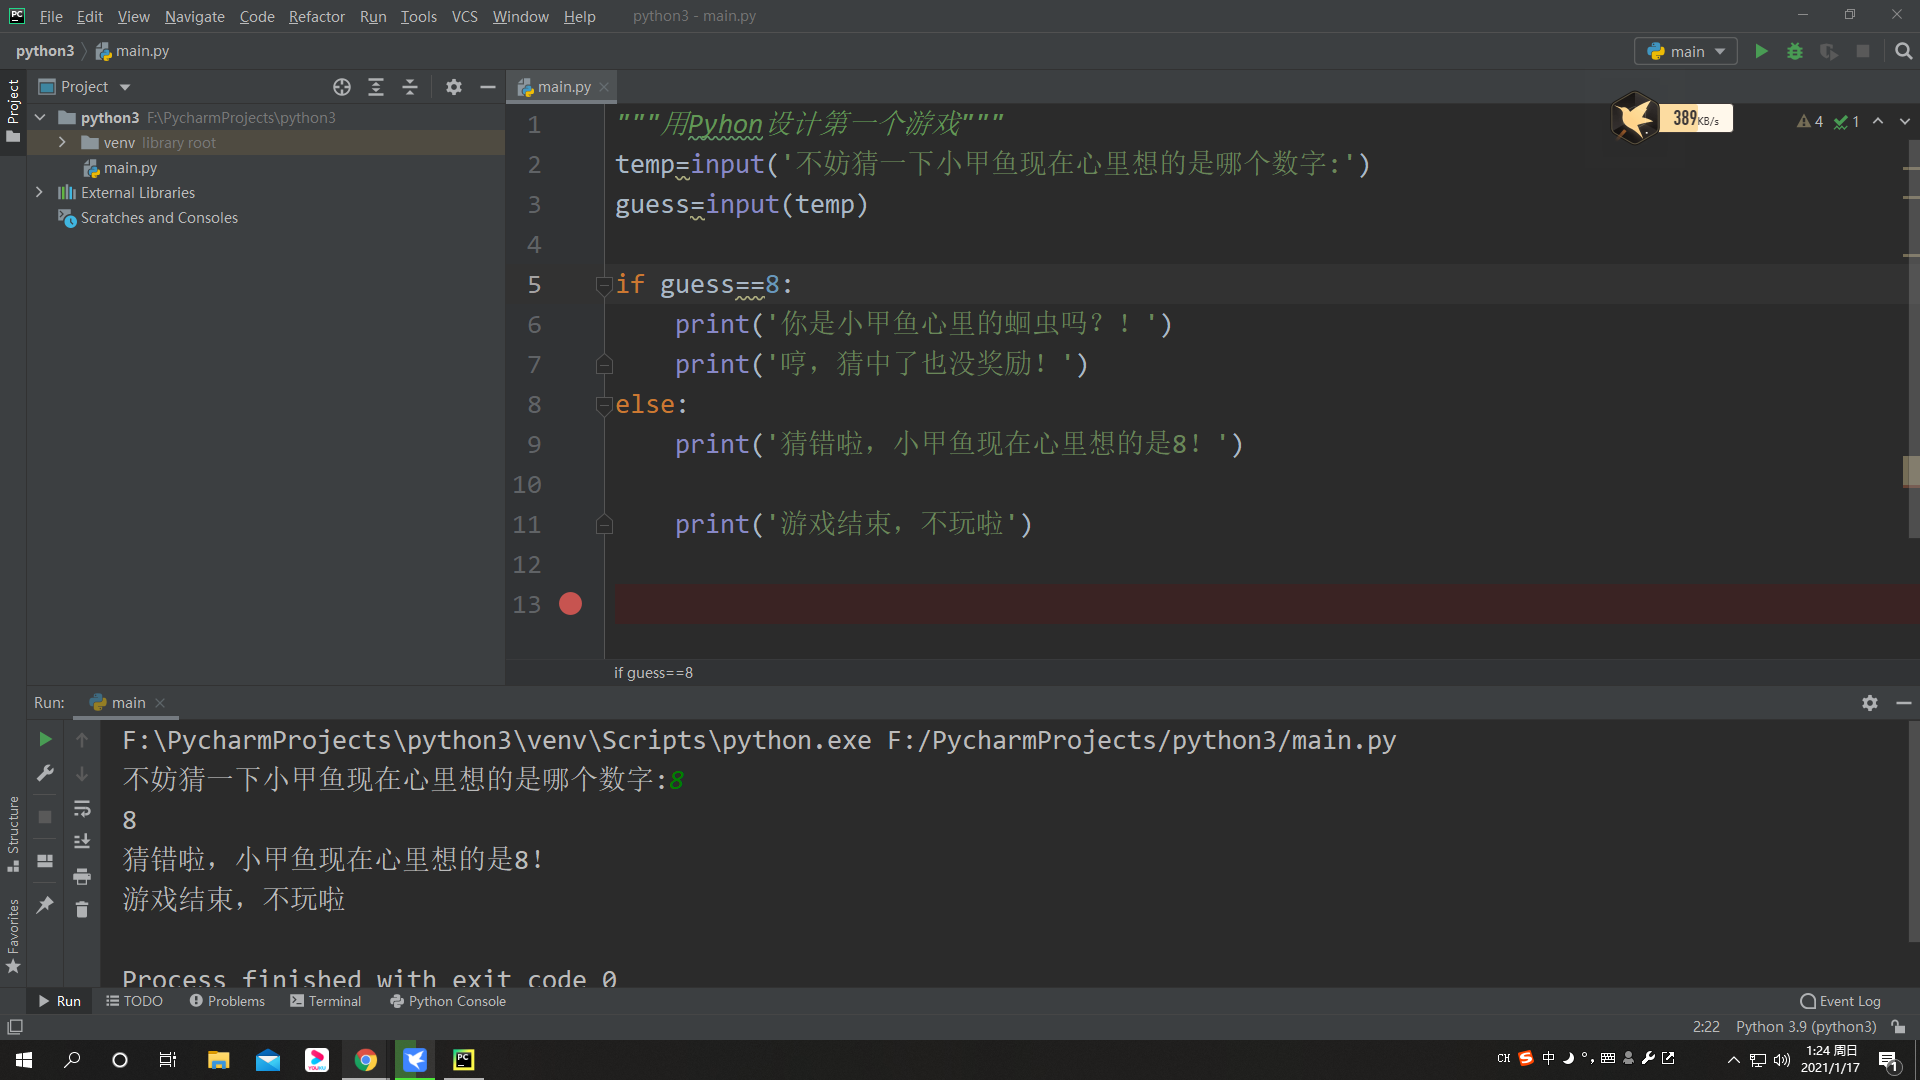Select main.py in project tree
This screenshot has width=1920, height=1080.
(x=120, y=168)
